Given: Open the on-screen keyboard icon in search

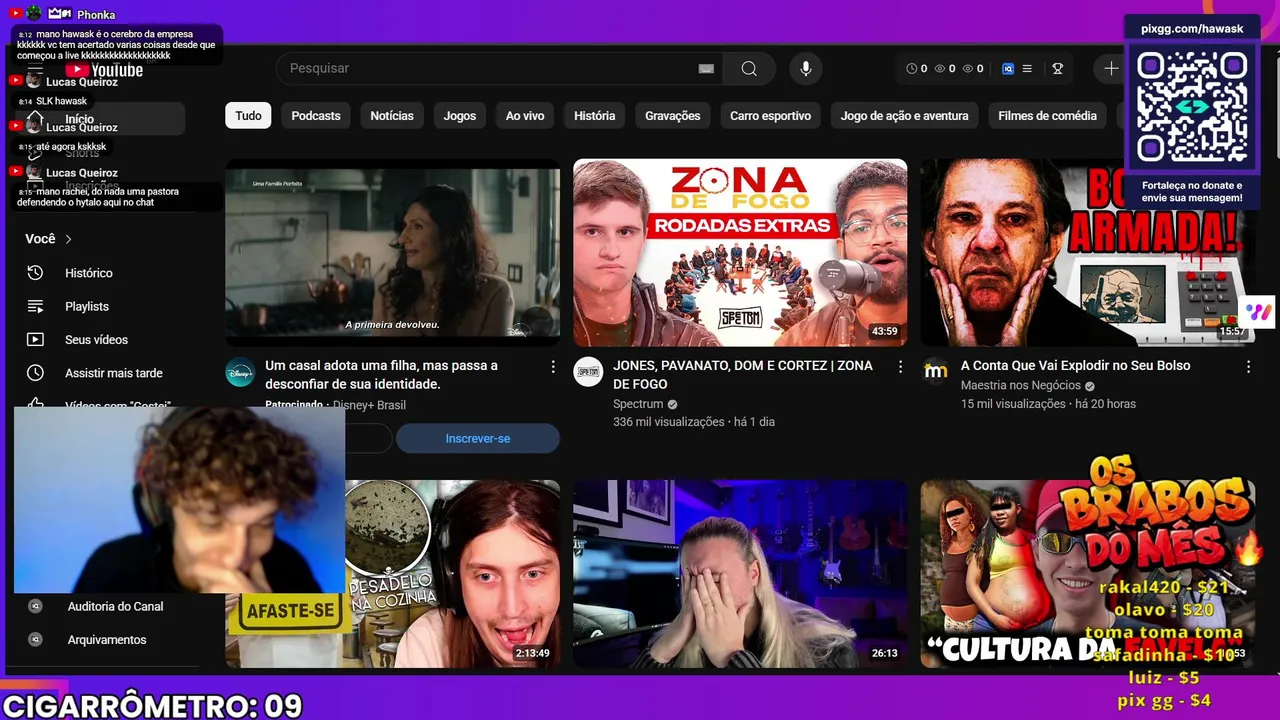Looking at the screenshot, I should (x=706, y=68).
